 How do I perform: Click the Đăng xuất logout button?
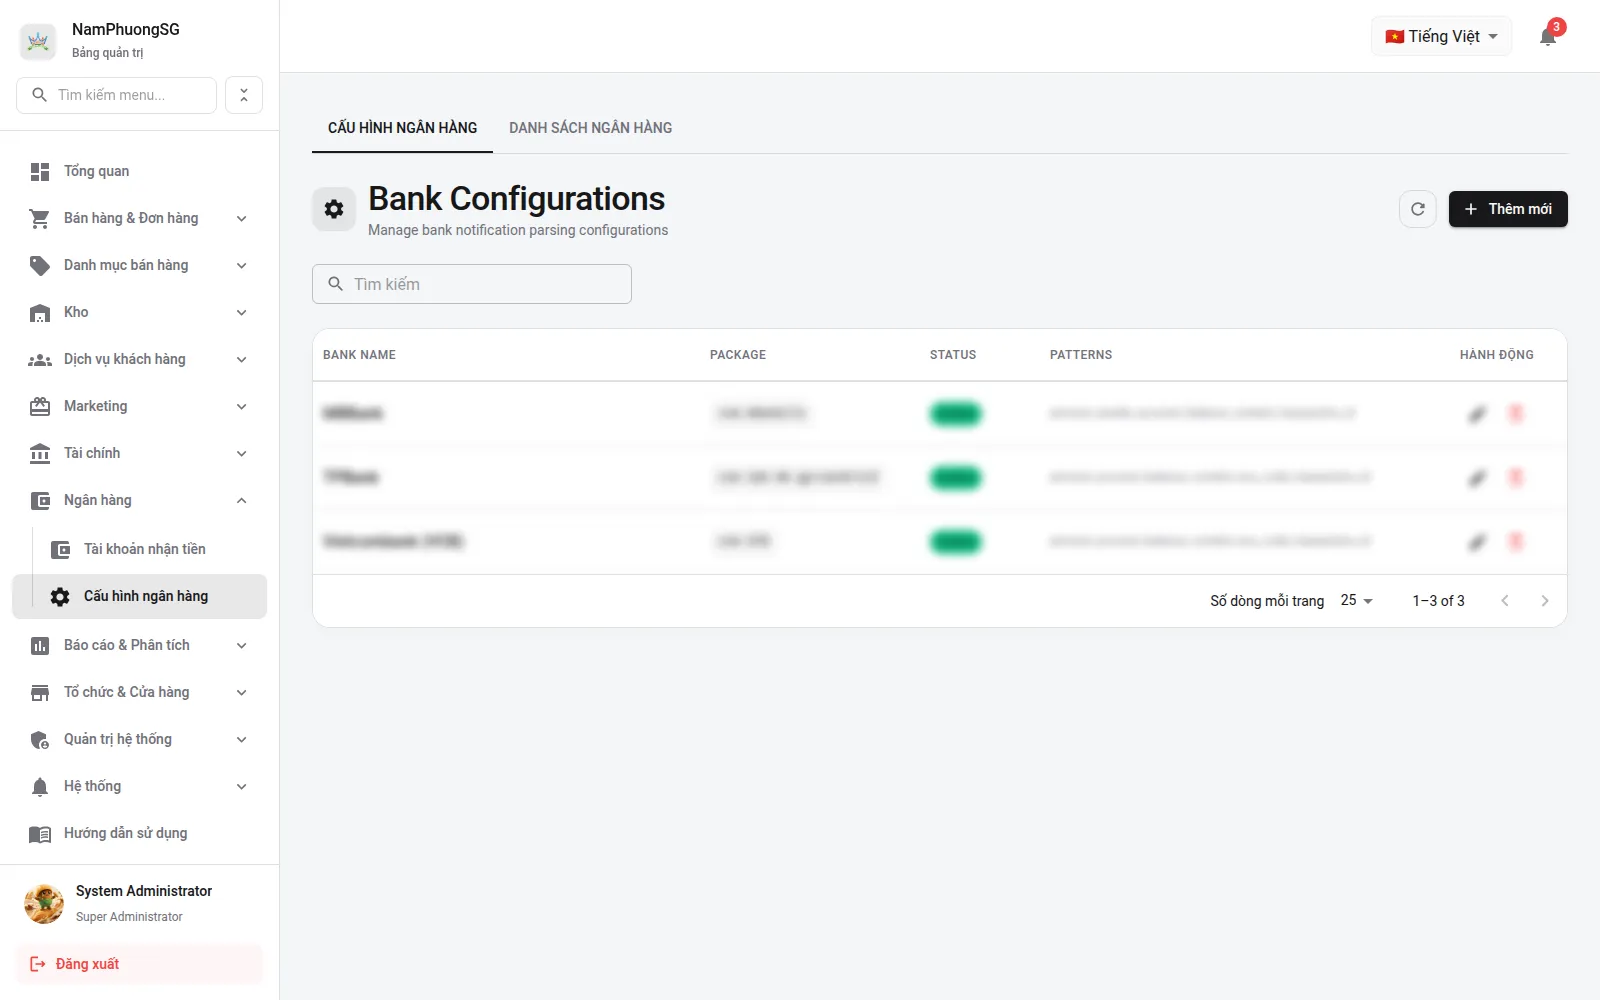click(x=139, y=964)
